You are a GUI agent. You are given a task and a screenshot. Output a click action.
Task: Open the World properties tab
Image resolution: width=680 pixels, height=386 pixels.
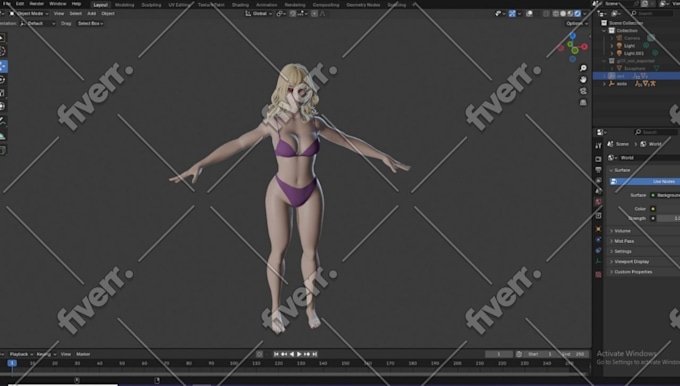[598, 202]
